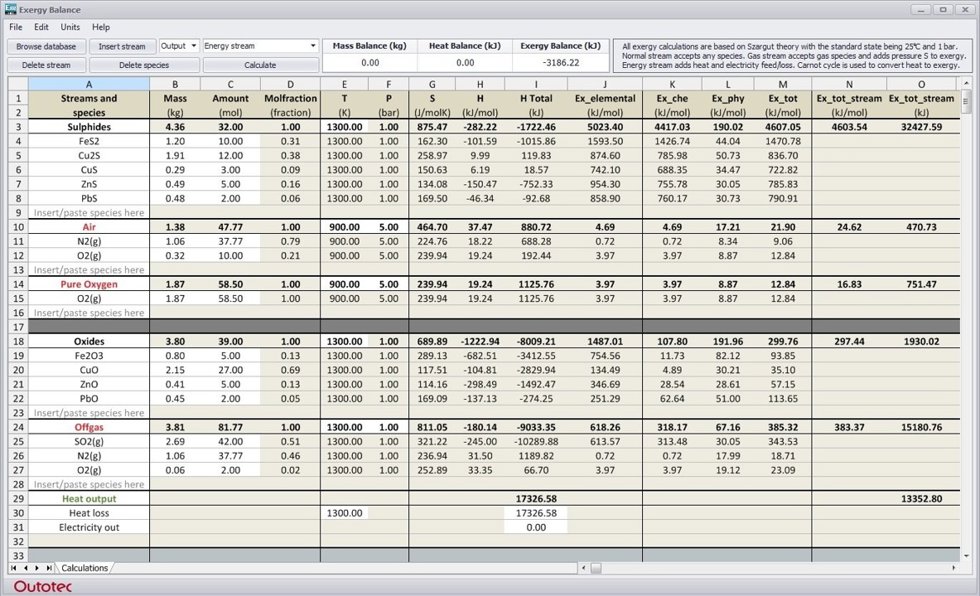Viewport: 980px width, 596px height.
Task: Click the ZnS species cell
Action: click(x=89, y=184)
